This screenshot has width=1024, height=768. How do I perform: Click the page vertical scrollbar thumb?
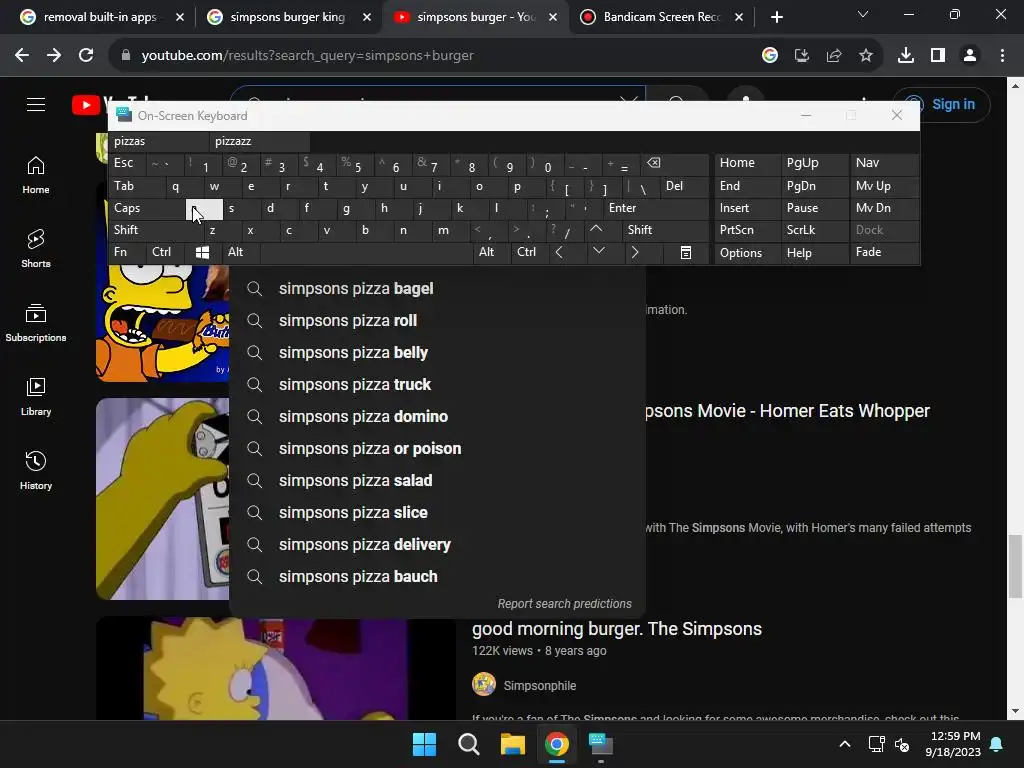1015,566
